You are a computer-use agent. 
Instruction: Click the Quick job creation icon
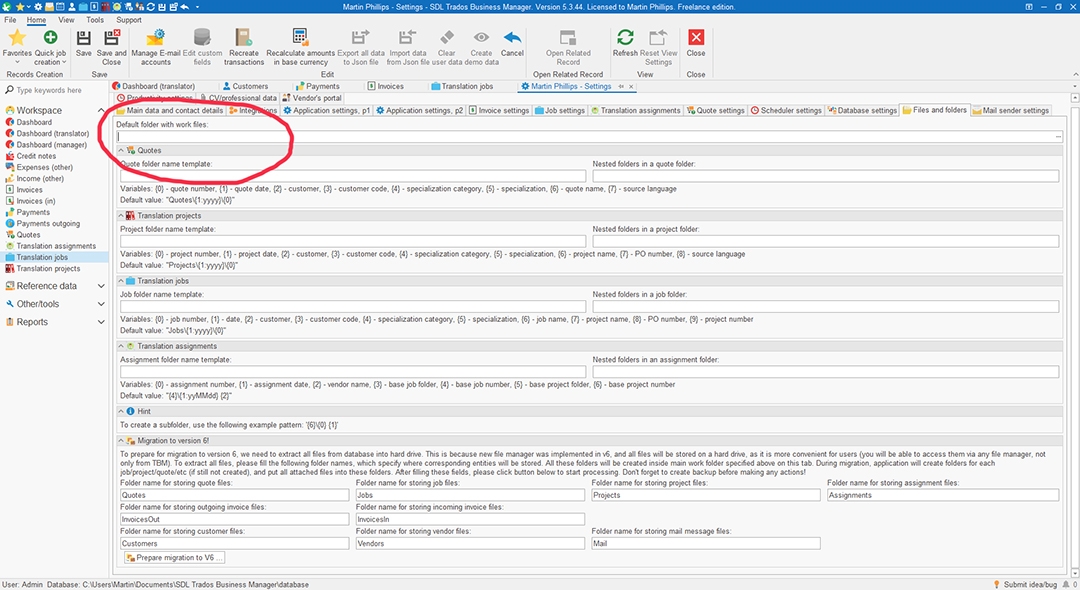click(x=50, y=37)
